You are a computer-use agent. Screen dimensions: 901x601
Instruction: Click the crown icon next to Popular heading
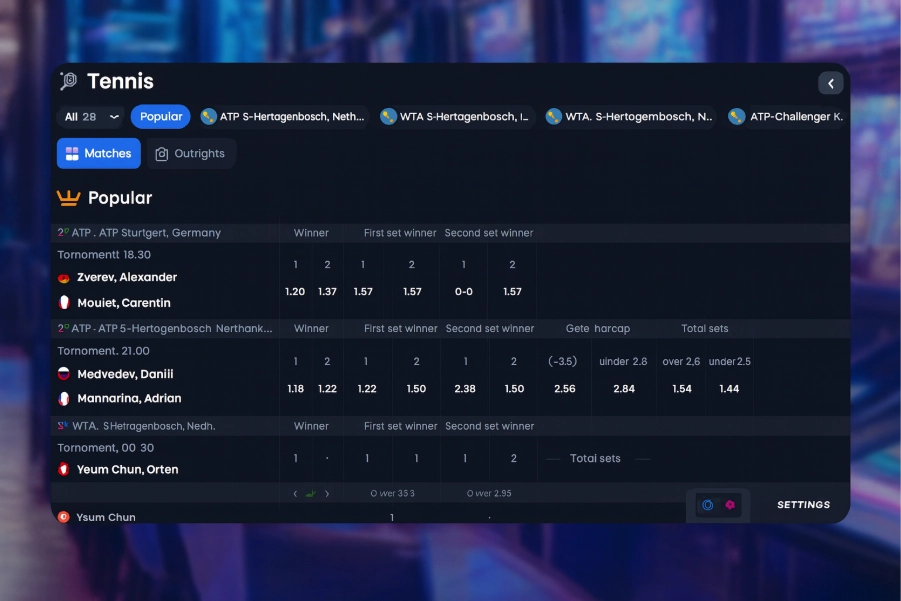69,198
